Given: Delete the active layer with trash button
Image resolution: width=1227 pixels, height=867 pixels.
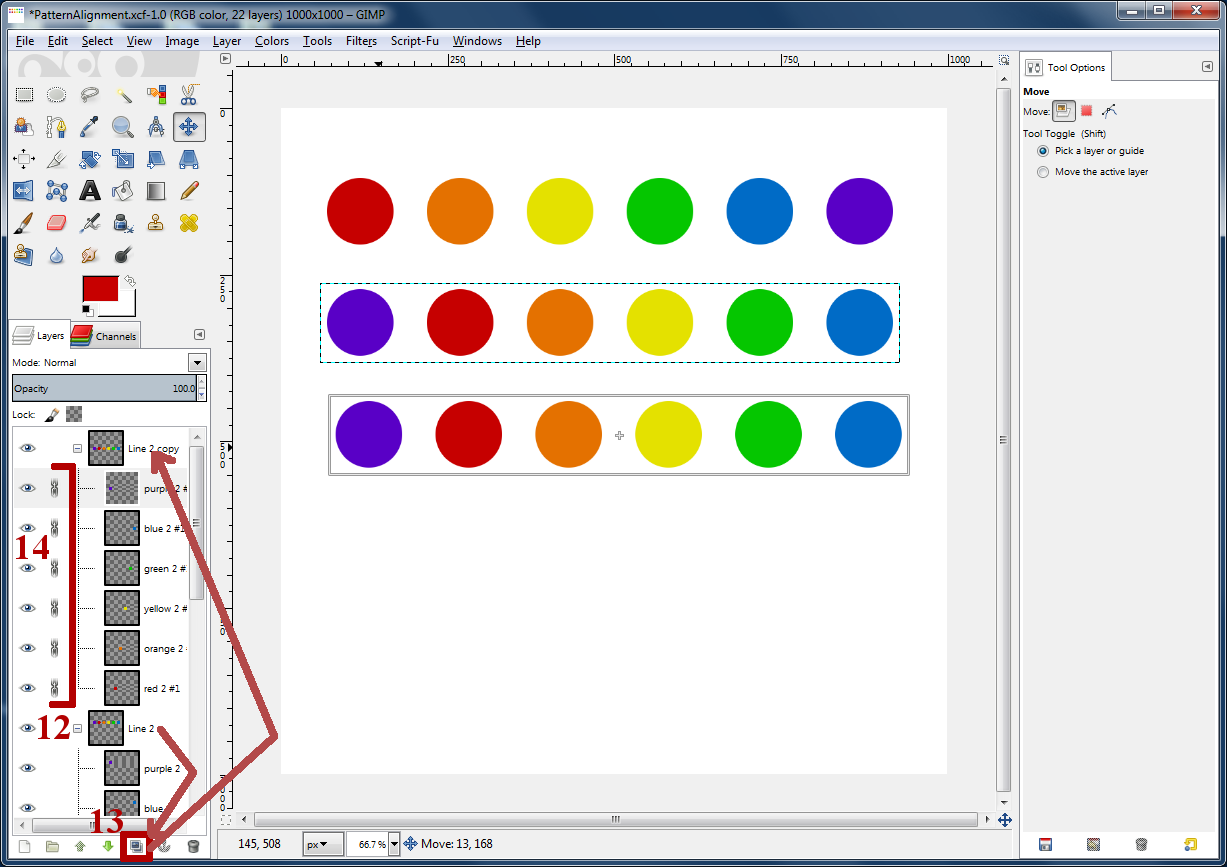Looking at the screenshot, I should 193,845.
